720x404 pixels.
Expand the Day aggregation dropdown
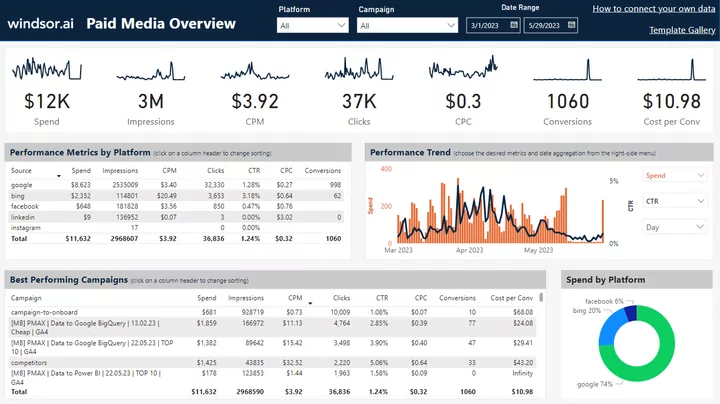674,227
